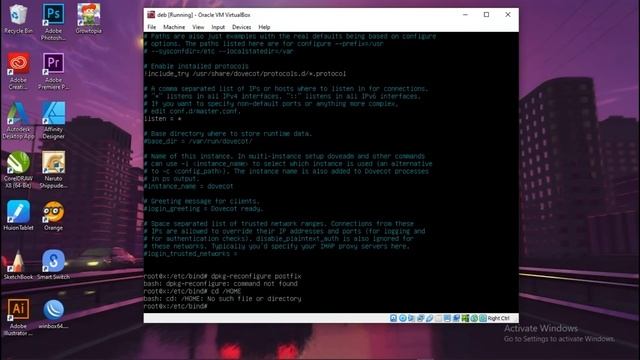
Task: Click the mouse integration status icon
Action: (474, 318)
